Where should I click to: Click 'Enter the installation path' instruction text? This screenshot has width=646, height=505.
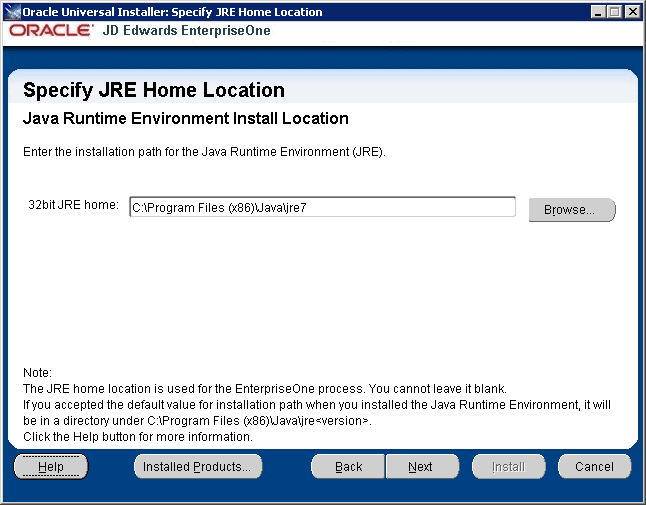pyautogui.click(x=204, y=152)
